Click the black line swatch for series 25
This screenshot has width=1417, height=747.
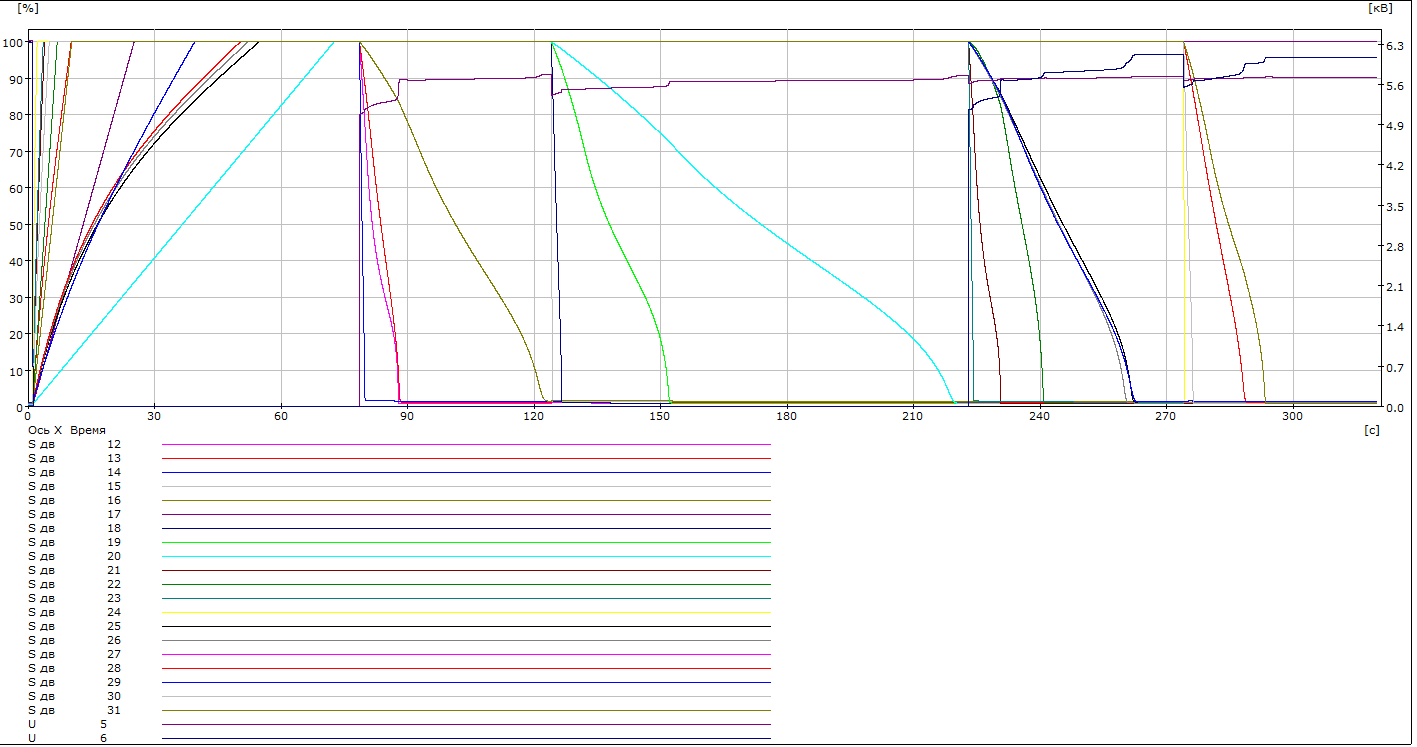coord(465,626)
